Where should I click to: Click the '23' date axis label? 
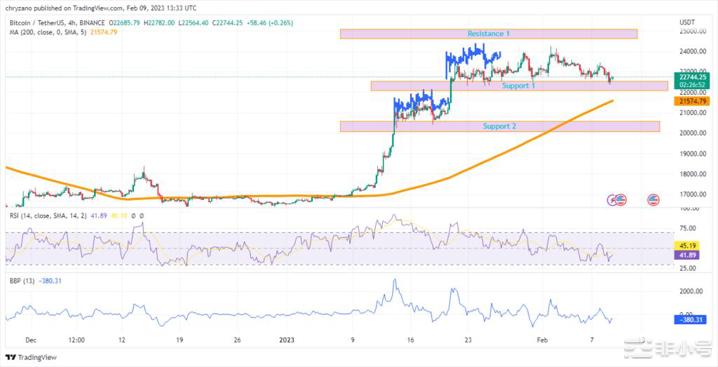pos(468,340)
